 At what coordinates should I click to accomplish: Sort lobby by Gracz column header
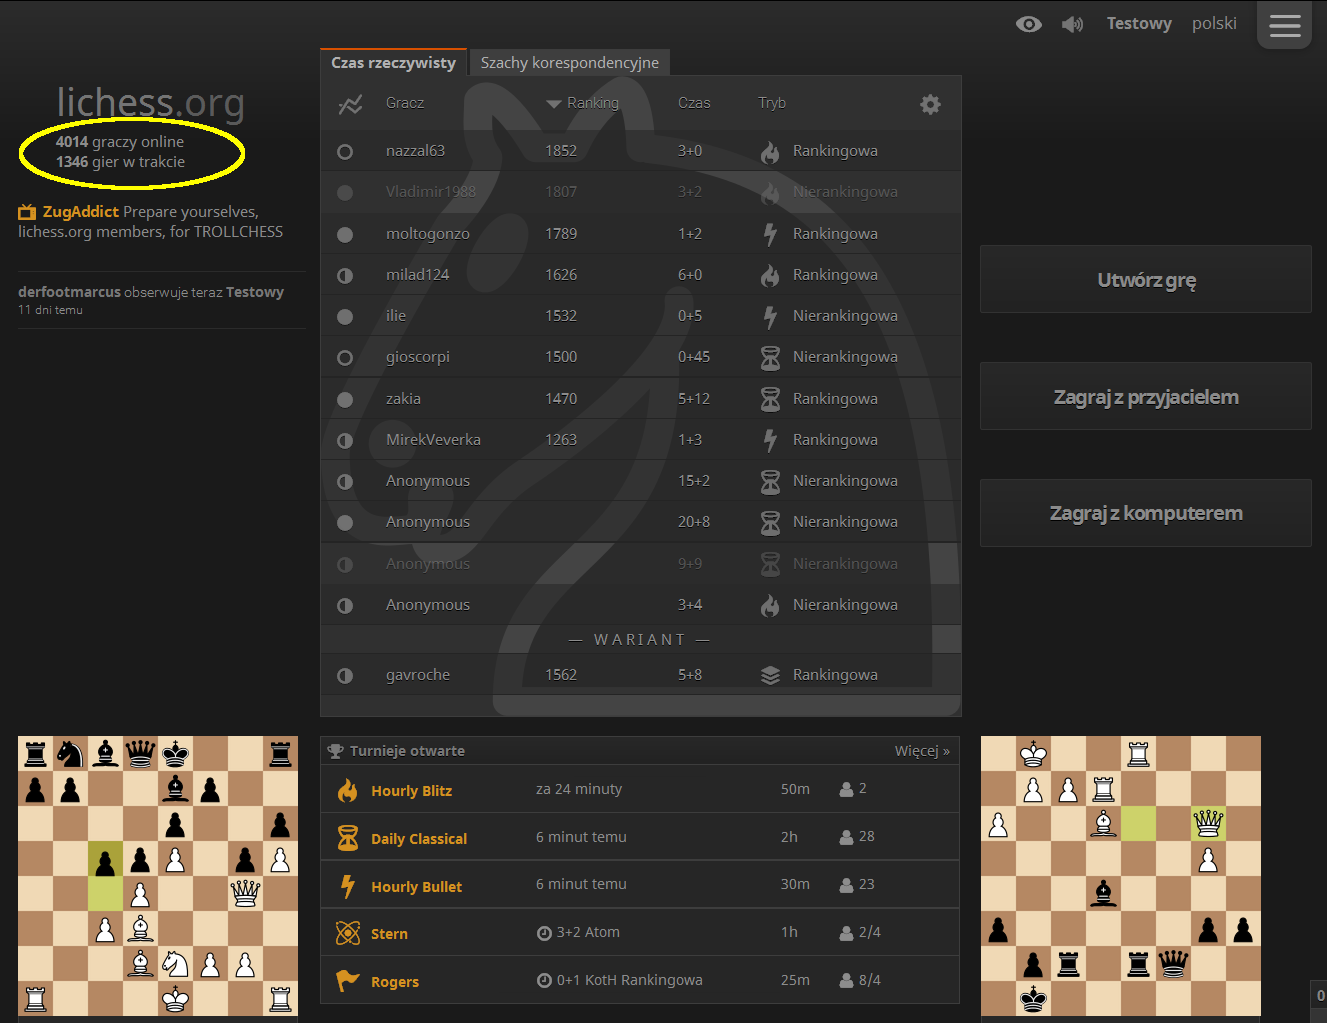405,103
